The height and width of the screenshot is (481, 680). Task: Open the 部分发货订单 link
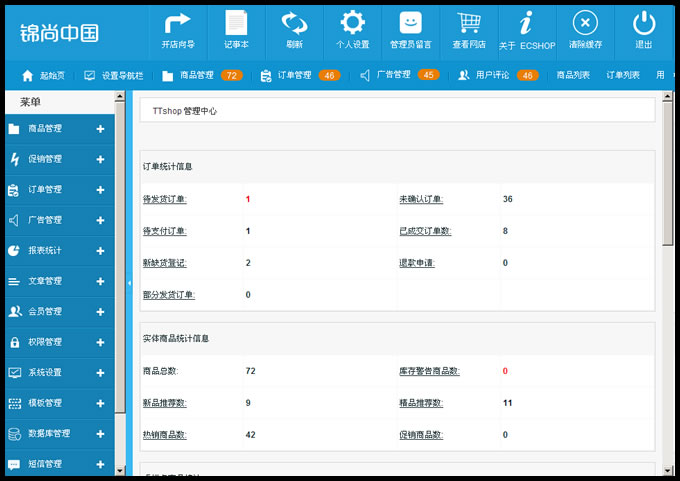tap(169, 295)
